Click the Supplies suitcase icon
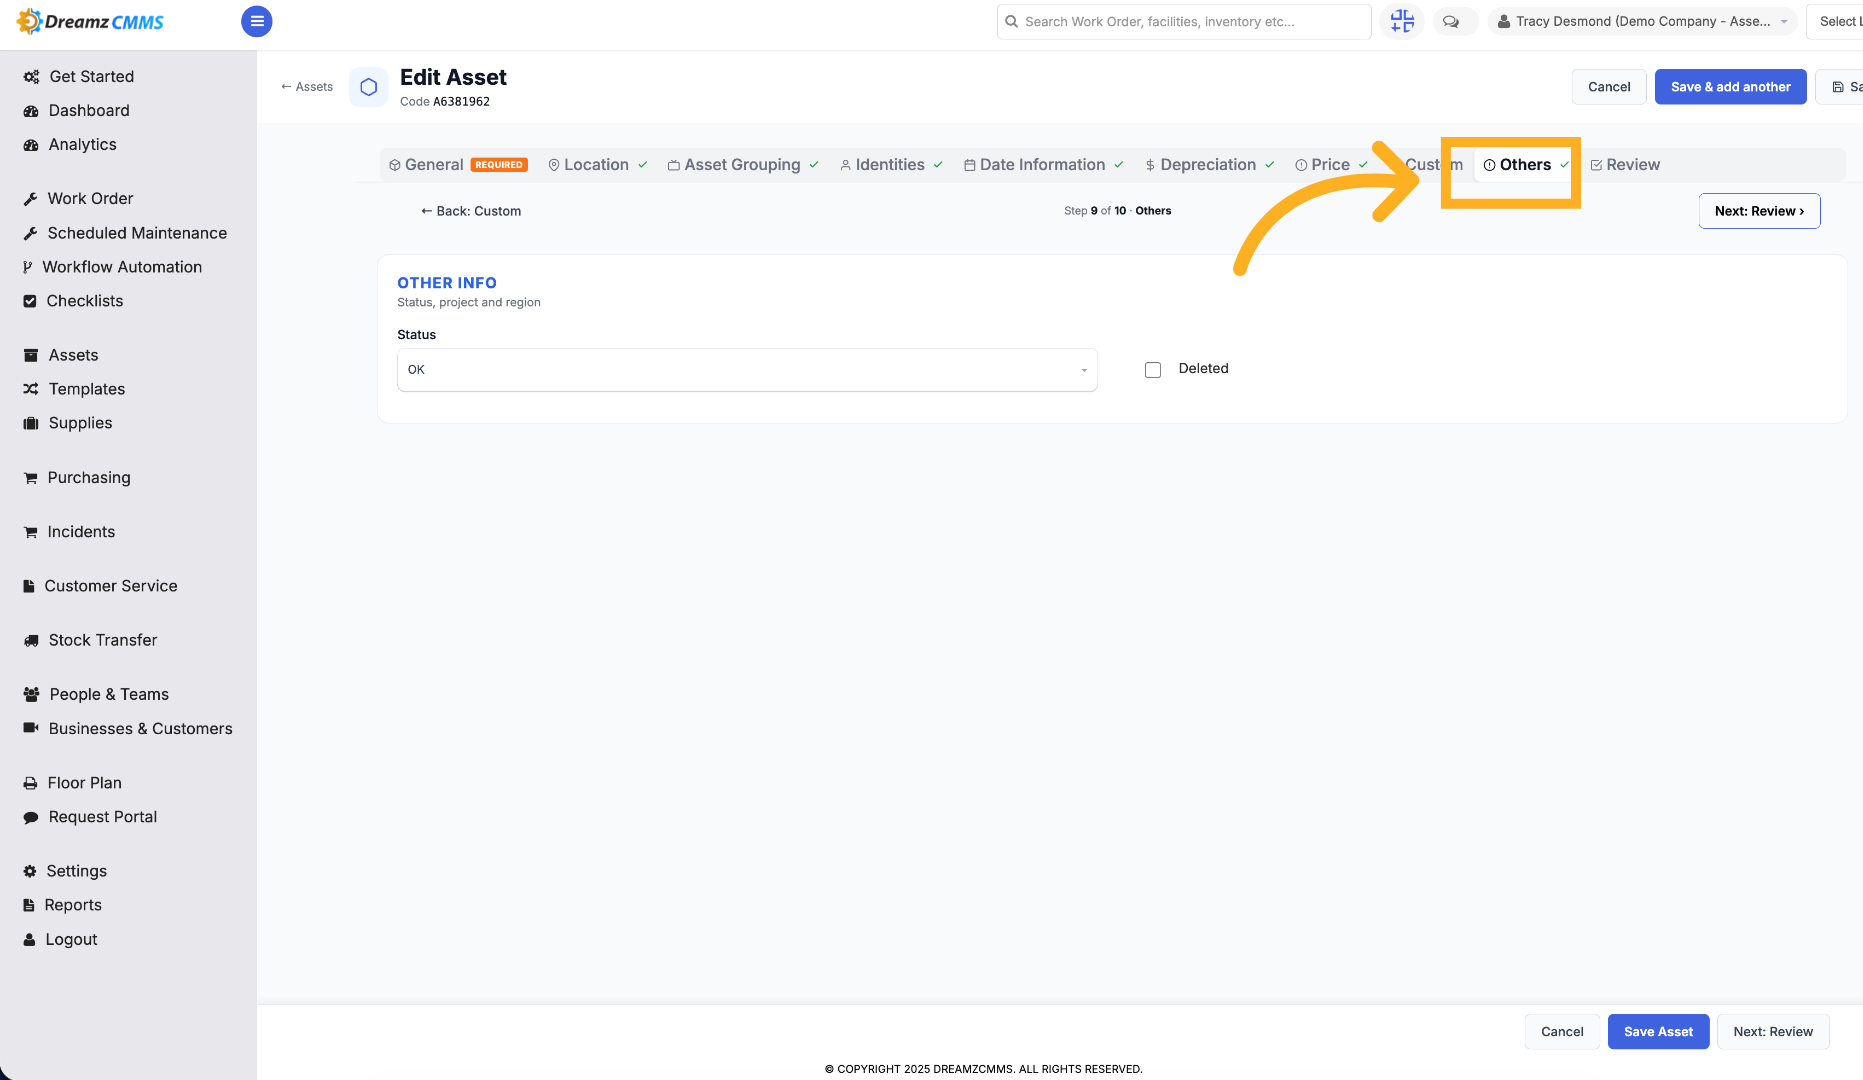This screenshot has height=1080, width=1863. (31, 423)
